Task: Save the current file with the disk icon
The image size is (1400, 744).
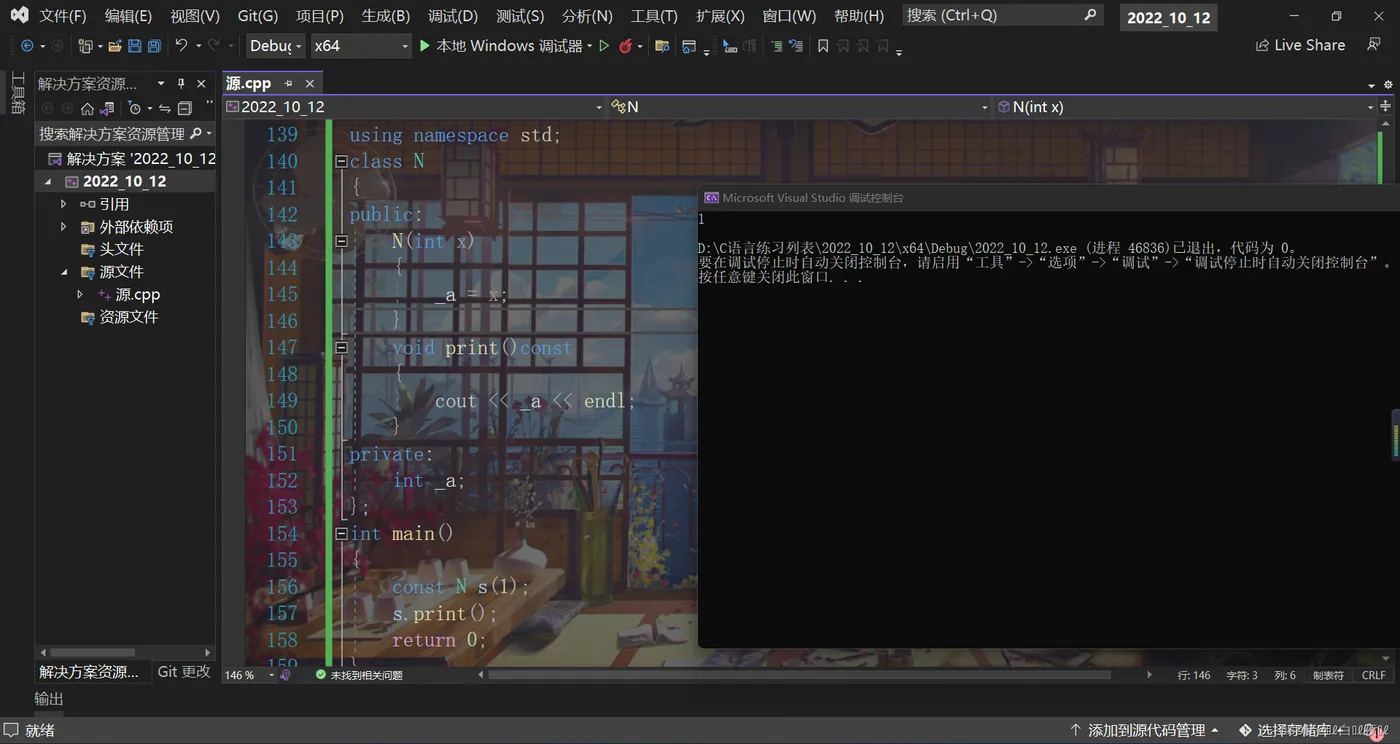Action: pyautogui.click(x=136, y=46)
